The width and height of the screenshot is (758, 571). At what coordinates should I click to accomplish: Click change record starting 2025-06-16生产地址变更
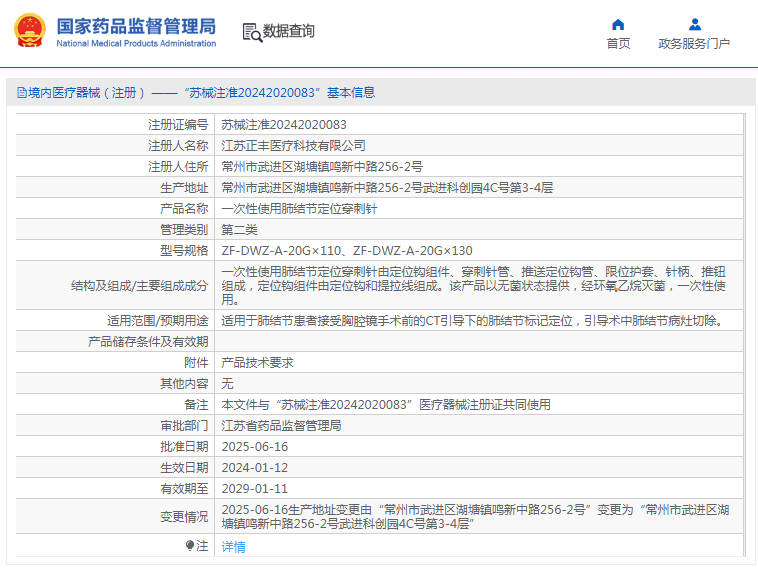(475, 517)
